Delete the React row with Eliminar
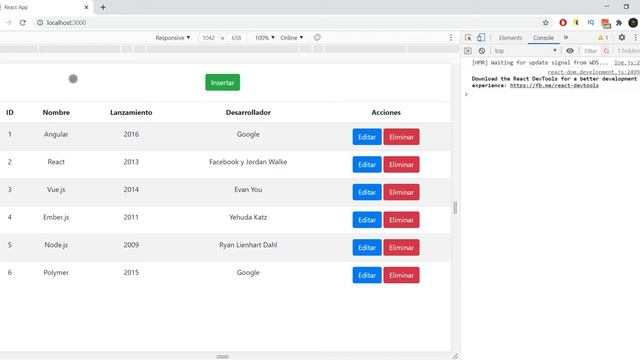Screen dimensions: 640x360 pyautogui.click(x=401, y=164)
